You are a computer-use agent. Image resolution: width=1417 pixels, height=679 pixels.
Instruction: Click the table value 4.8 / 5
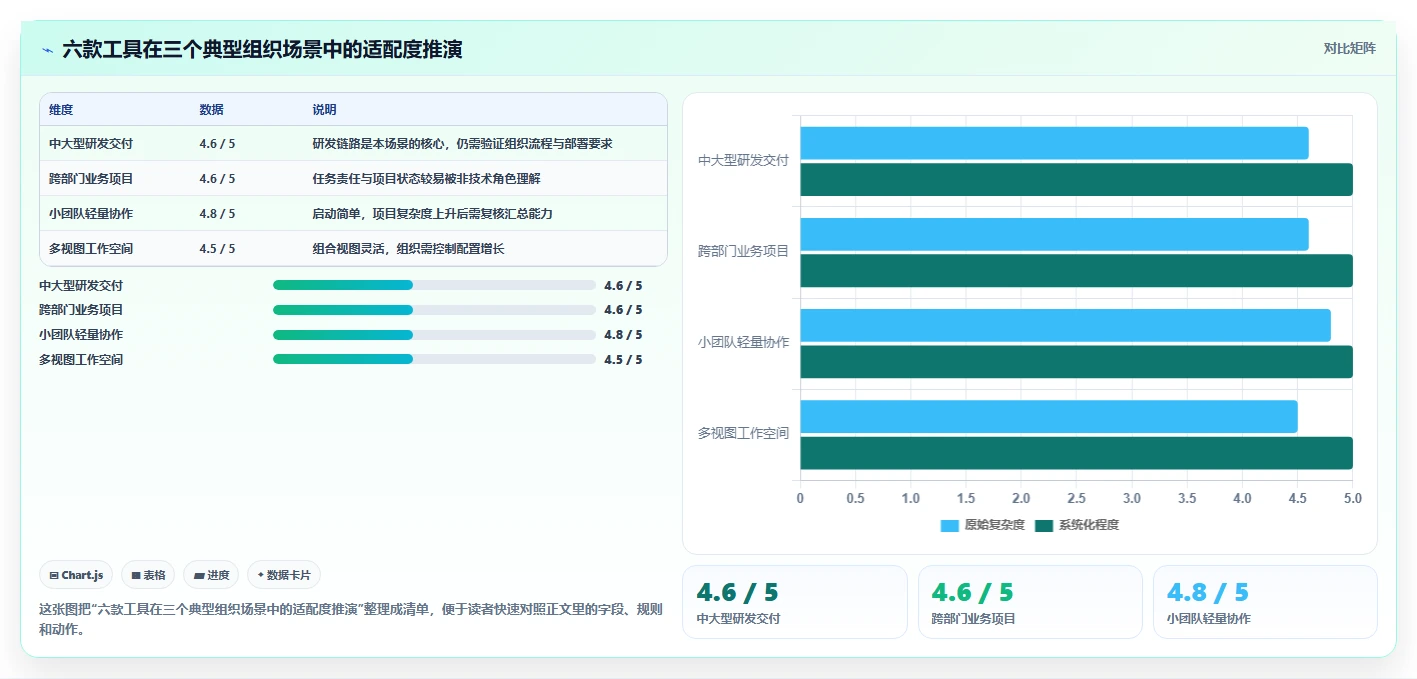pos(217,214)
